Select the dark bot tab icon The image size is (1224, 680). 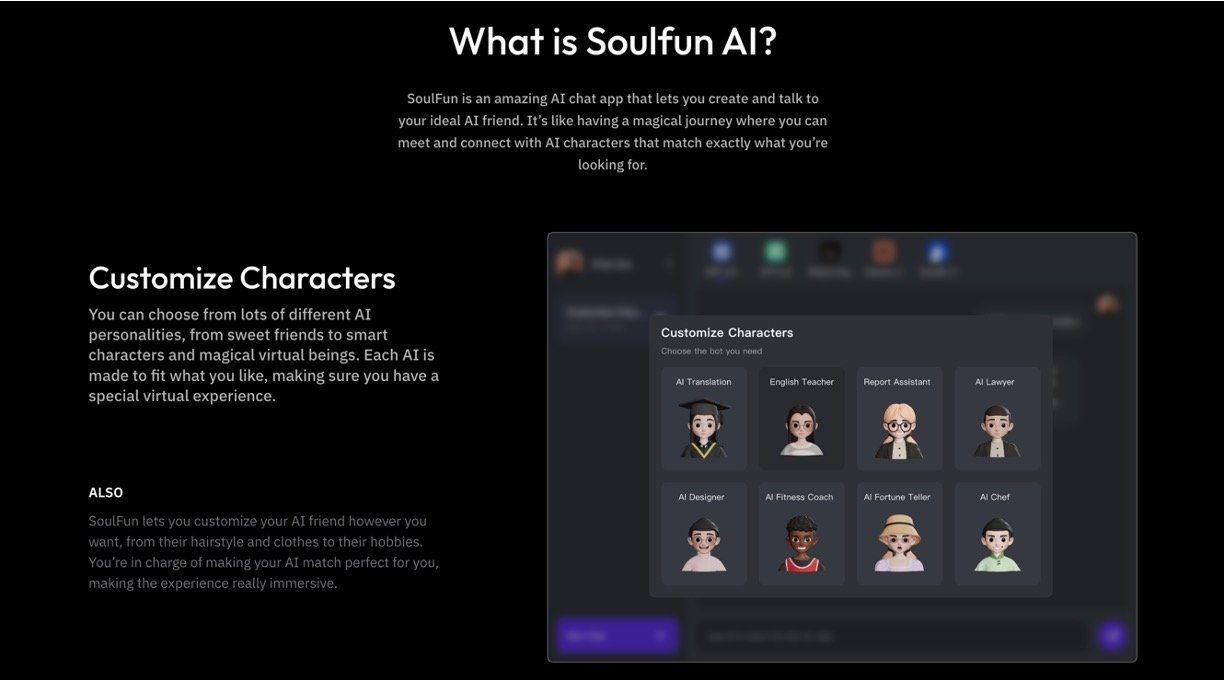point(828,252)
